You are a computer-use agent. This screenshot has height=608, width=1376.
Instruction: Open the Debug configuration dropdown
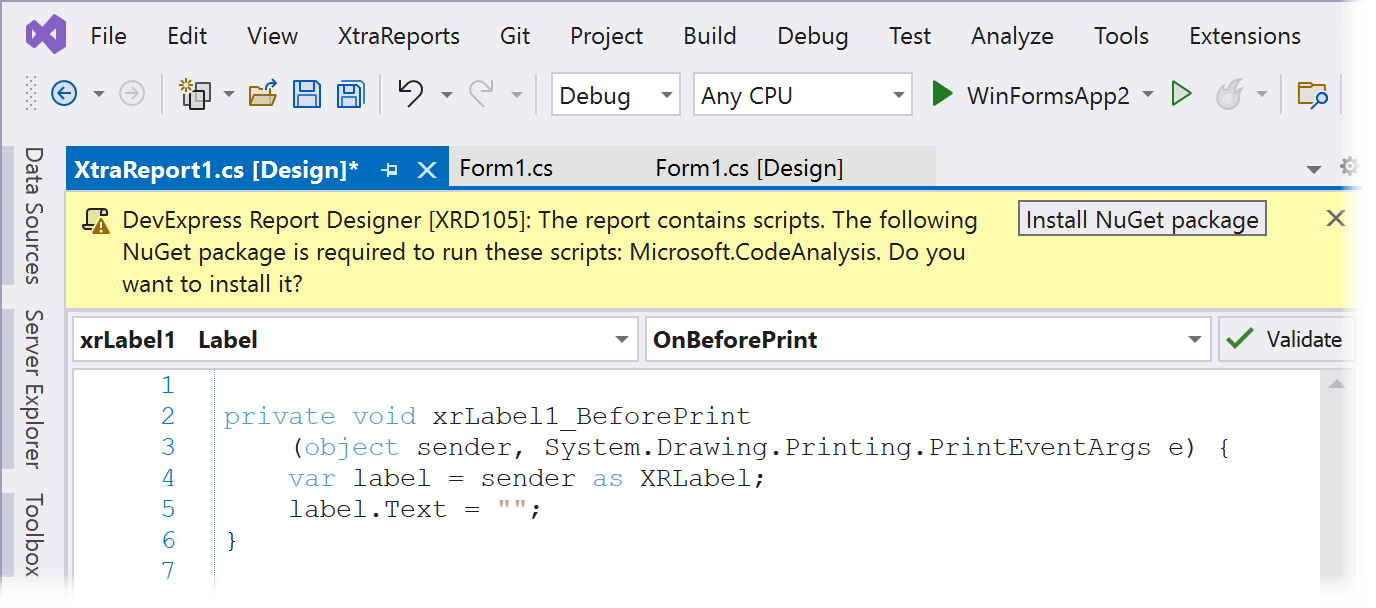tap(615, 95)
